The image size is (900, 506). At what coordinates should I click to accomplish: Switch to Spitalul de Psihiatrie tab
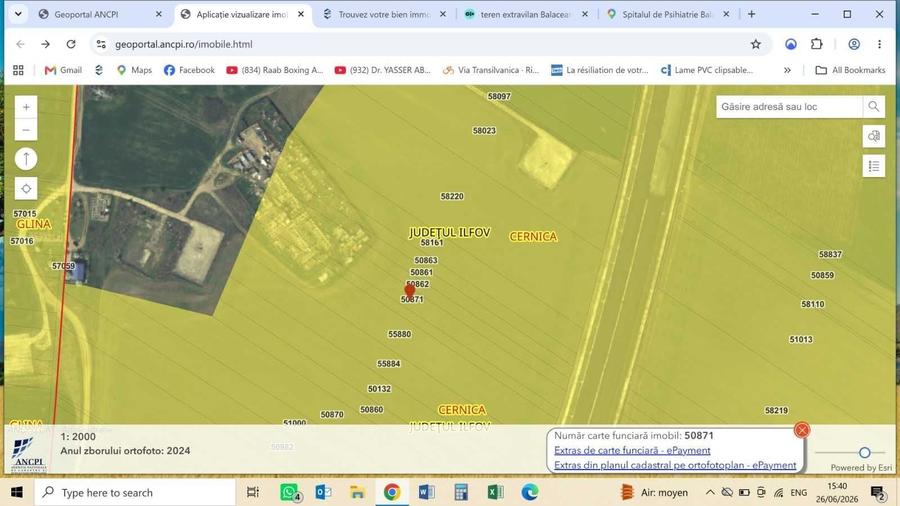click(667, 14)
